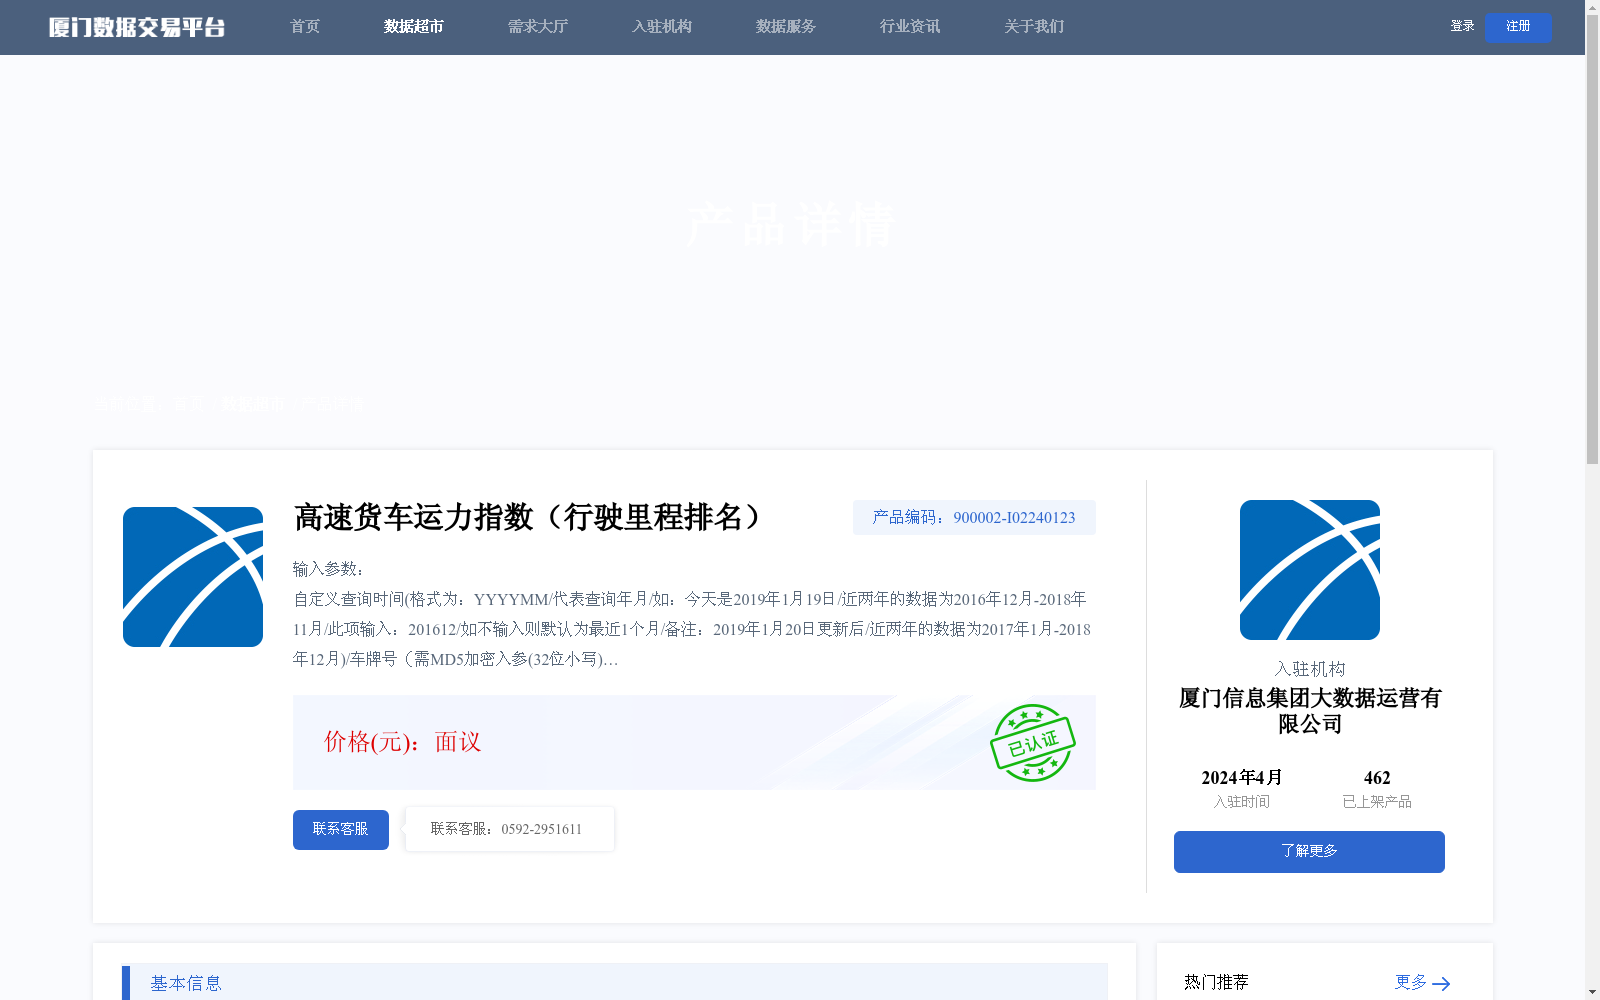
Task: Open the 行业资讯 navigation item
Action: [909, 27]
